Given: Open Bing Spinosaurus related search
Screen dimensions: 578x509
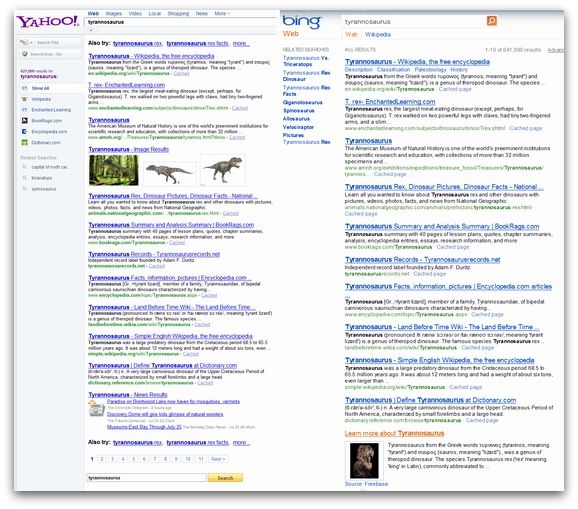Looking at the screenshot, I should click(299, 111).
